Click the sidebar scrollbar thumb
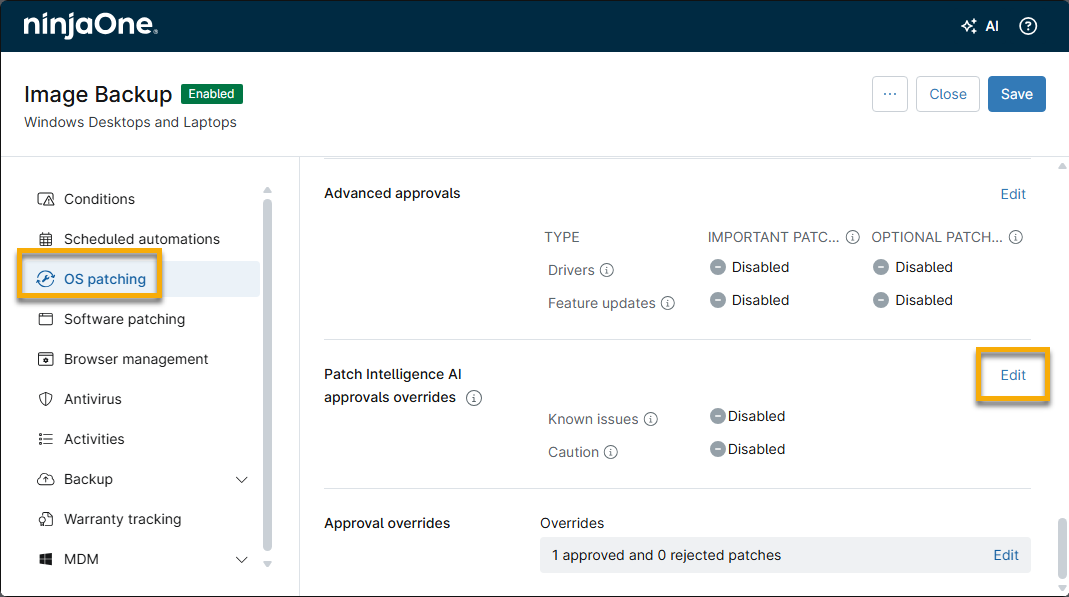This screenshot has height=597, width=1069. pyautogui.click(x=267, y=375)
